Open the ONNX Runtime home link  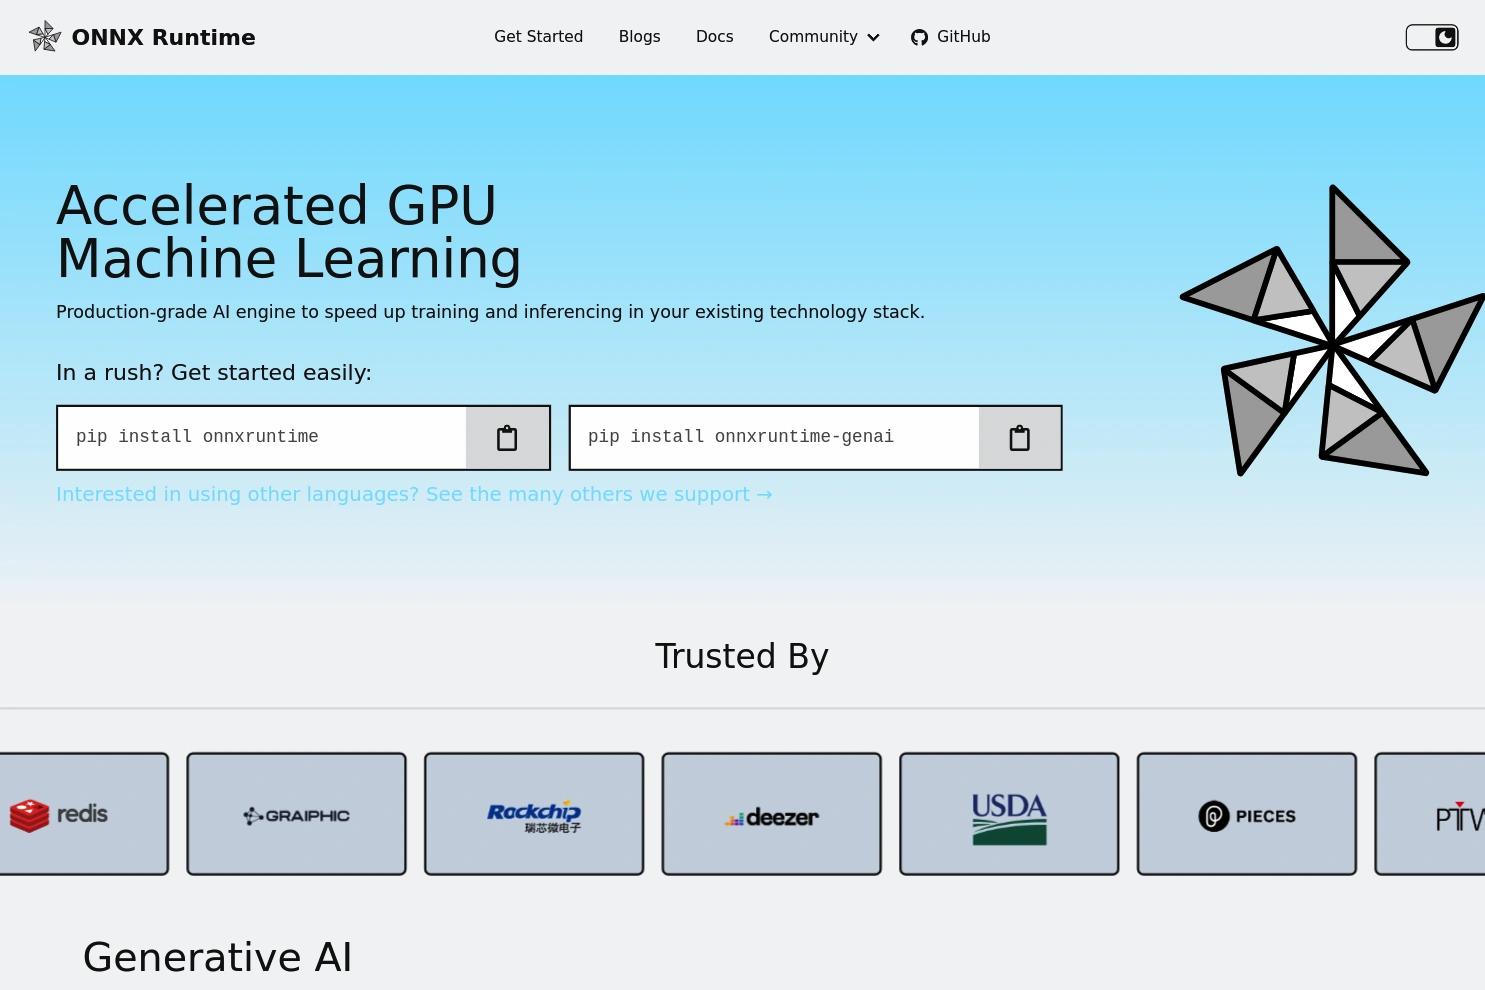[x=142, y=37]
